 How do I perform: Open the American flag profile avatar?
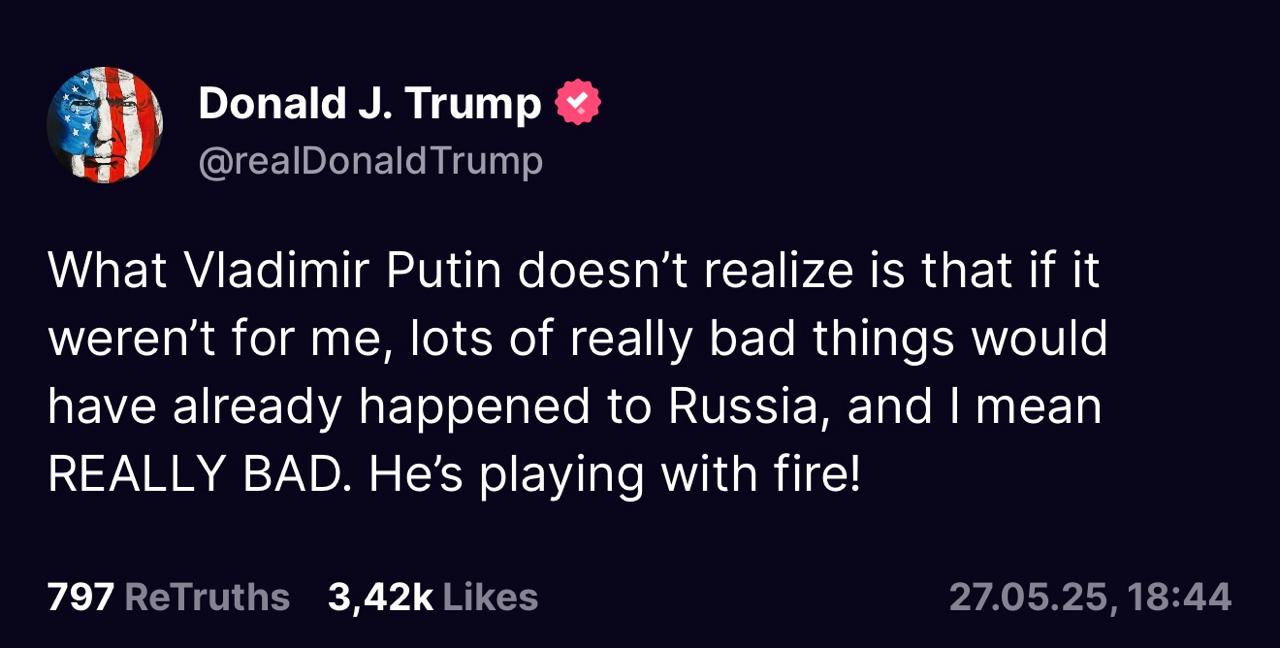click(105, 125)
